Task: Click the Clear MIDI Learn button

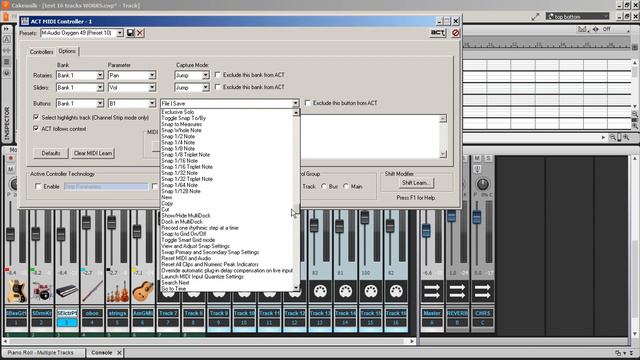Action: tap(93, 153)
